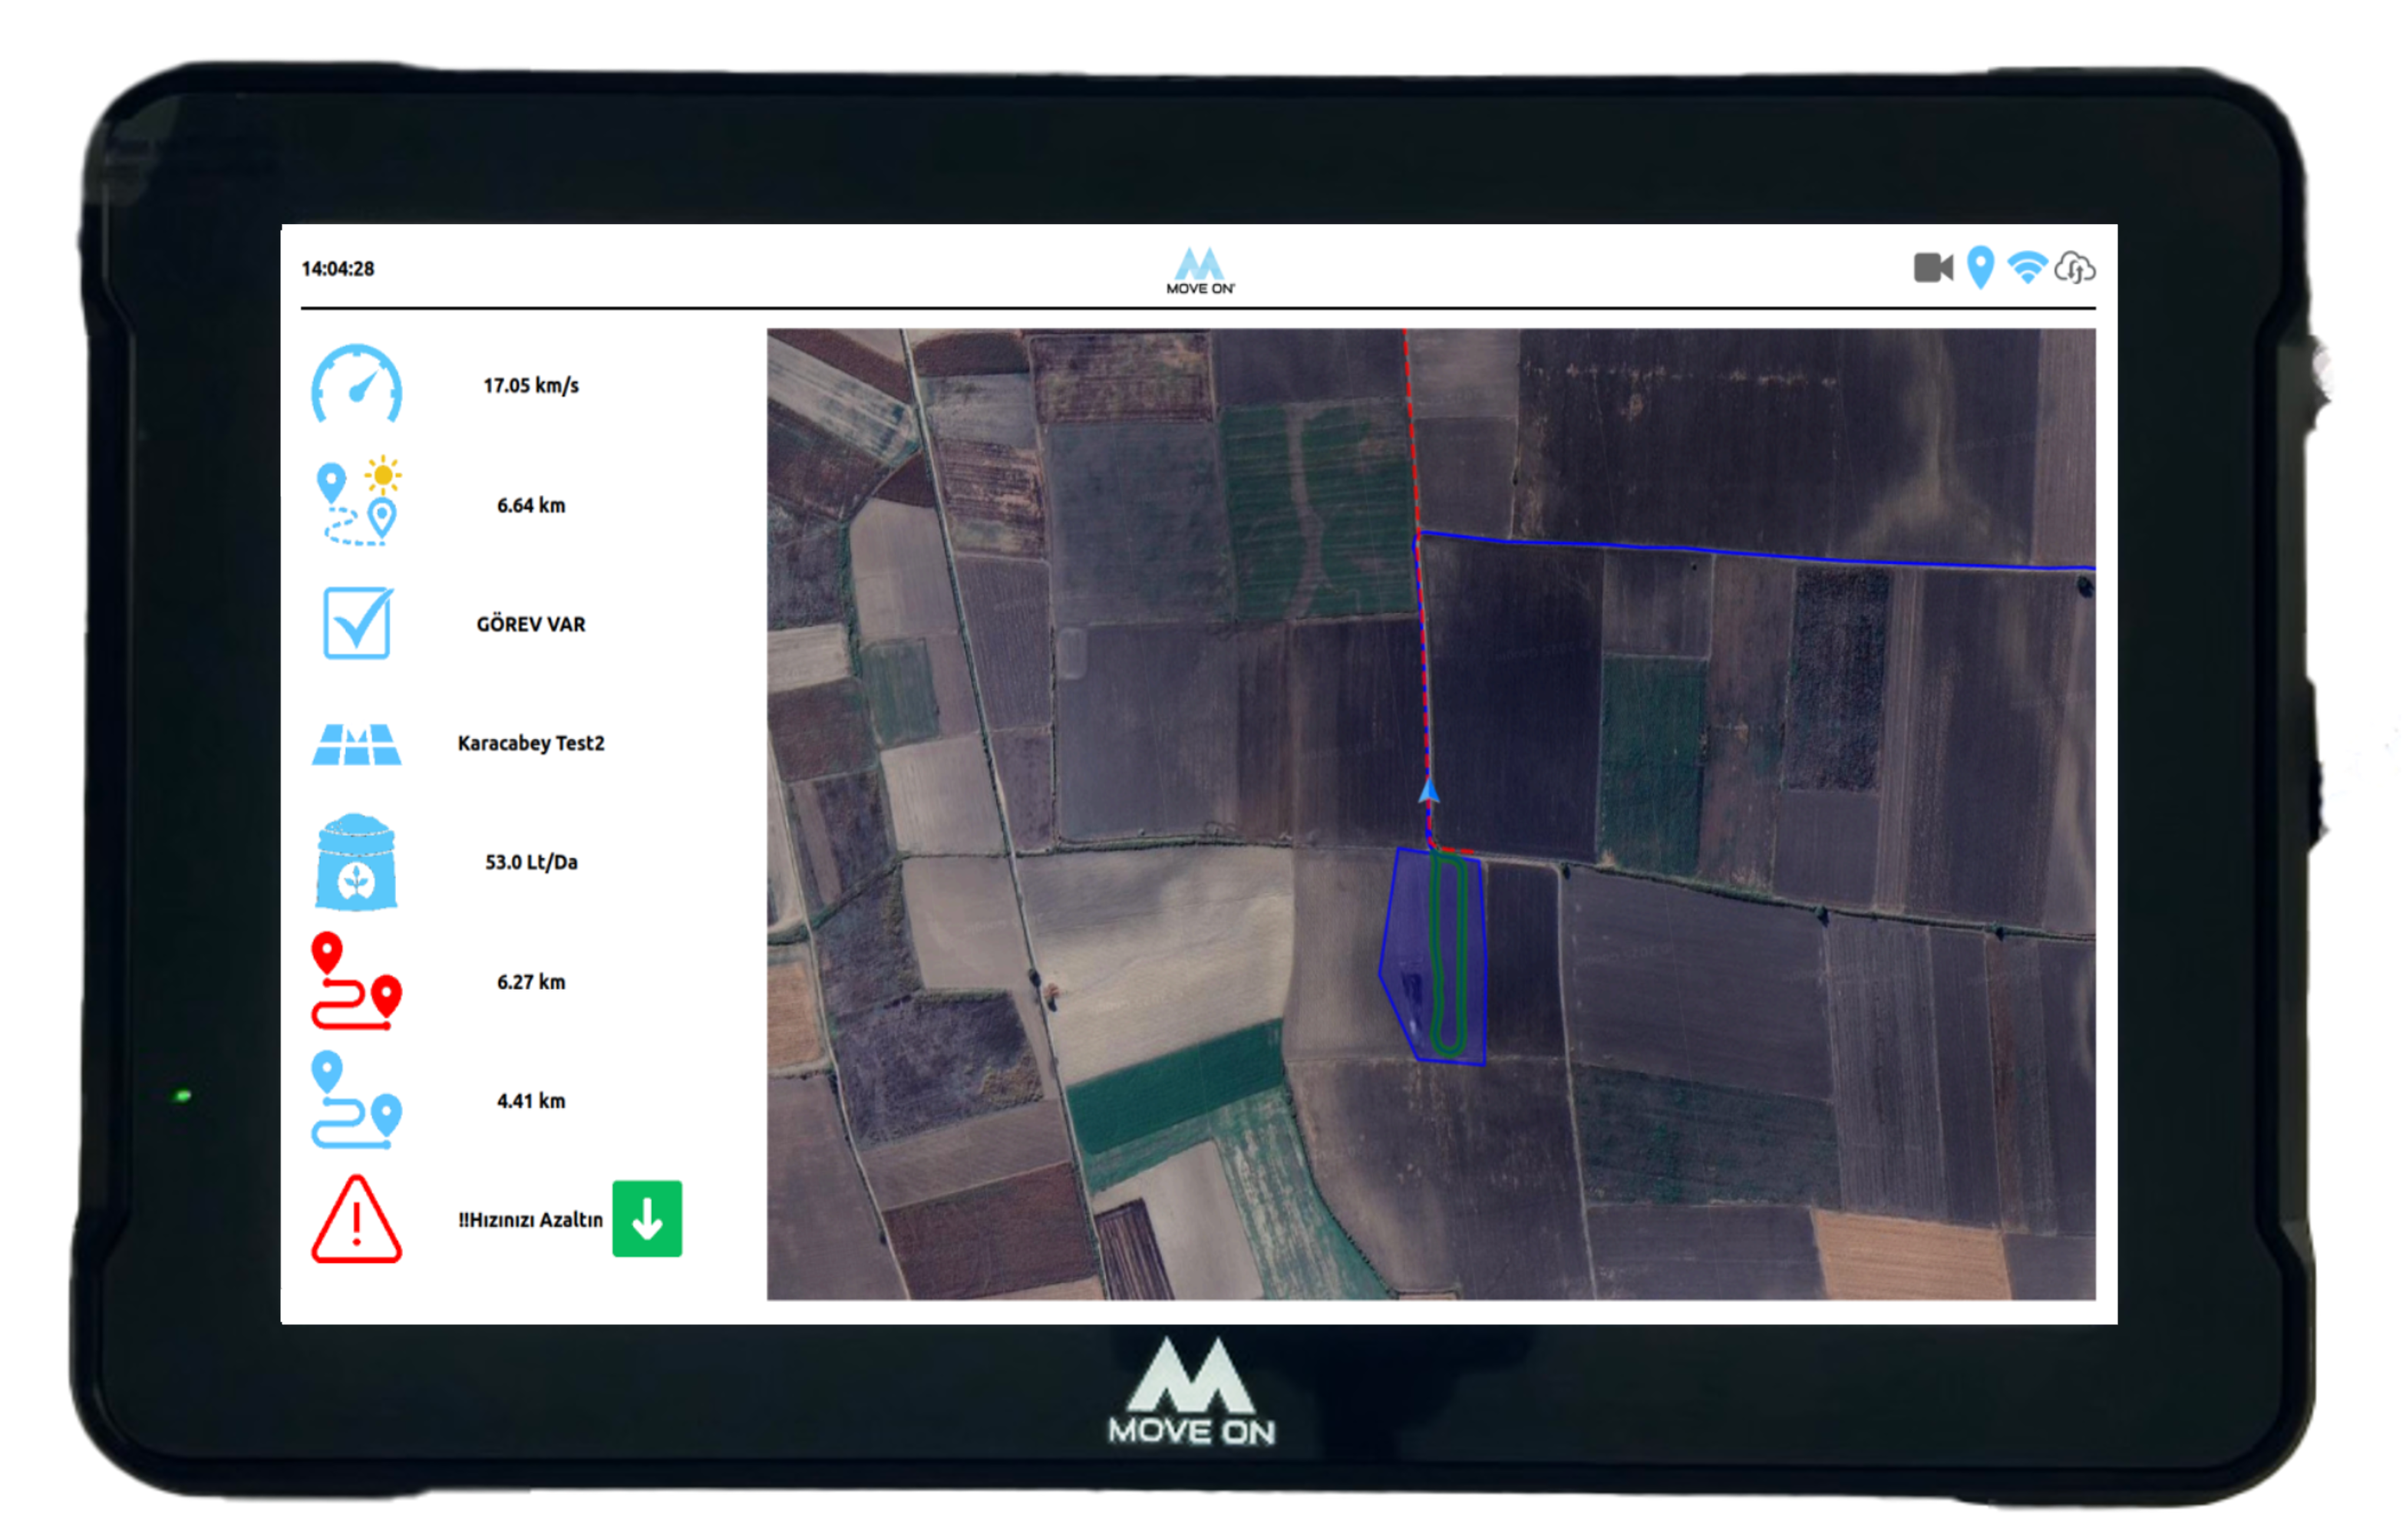This screenshot has height=1540, width=2406.
Task: Click the red route pins icon
Action: click(356, 981)
